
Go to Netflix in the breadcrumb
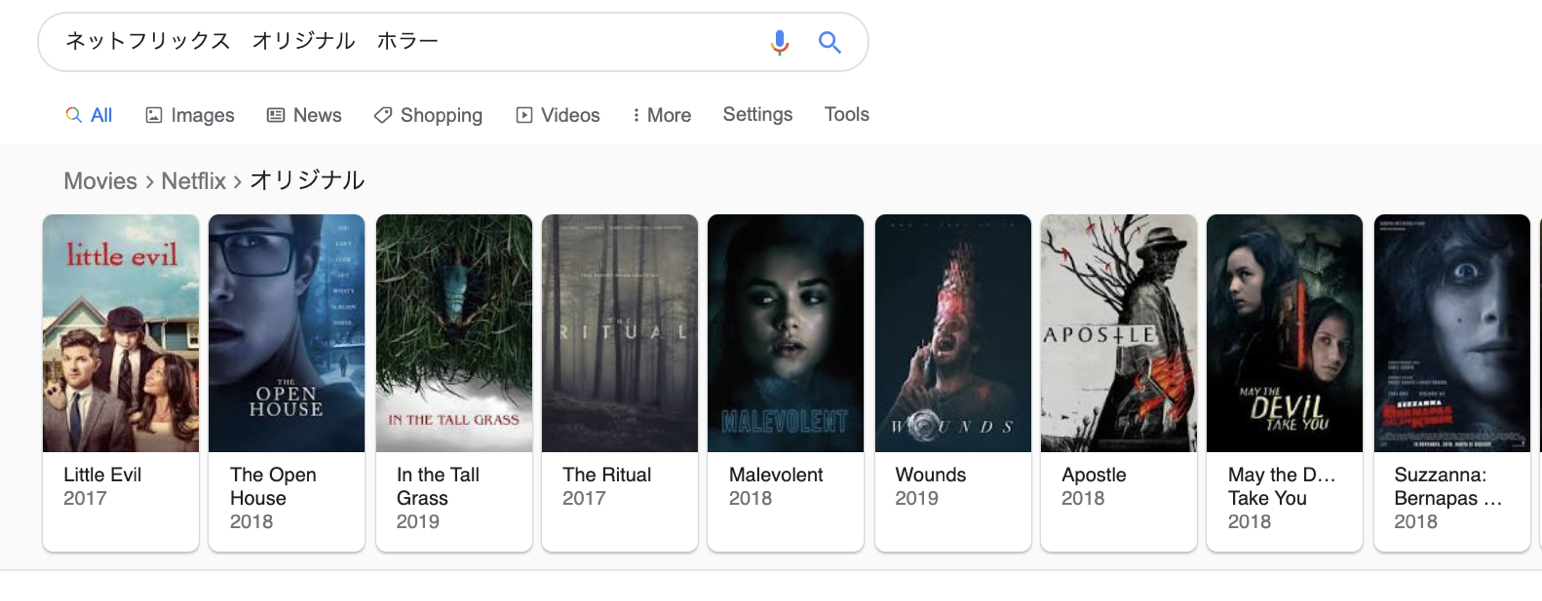pyautogui.click(x=194, y=181)
